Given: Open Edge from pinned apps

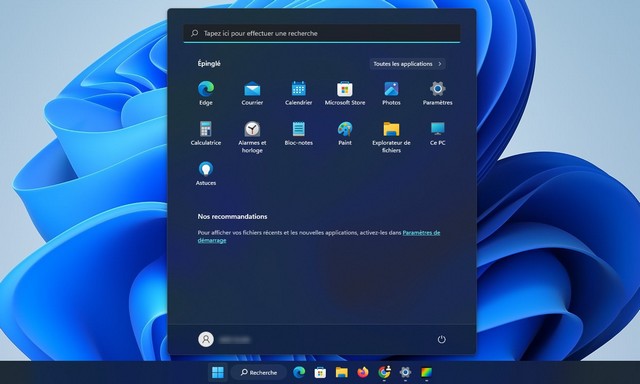Looking at the screenshot, I should (x=206, y=93).
